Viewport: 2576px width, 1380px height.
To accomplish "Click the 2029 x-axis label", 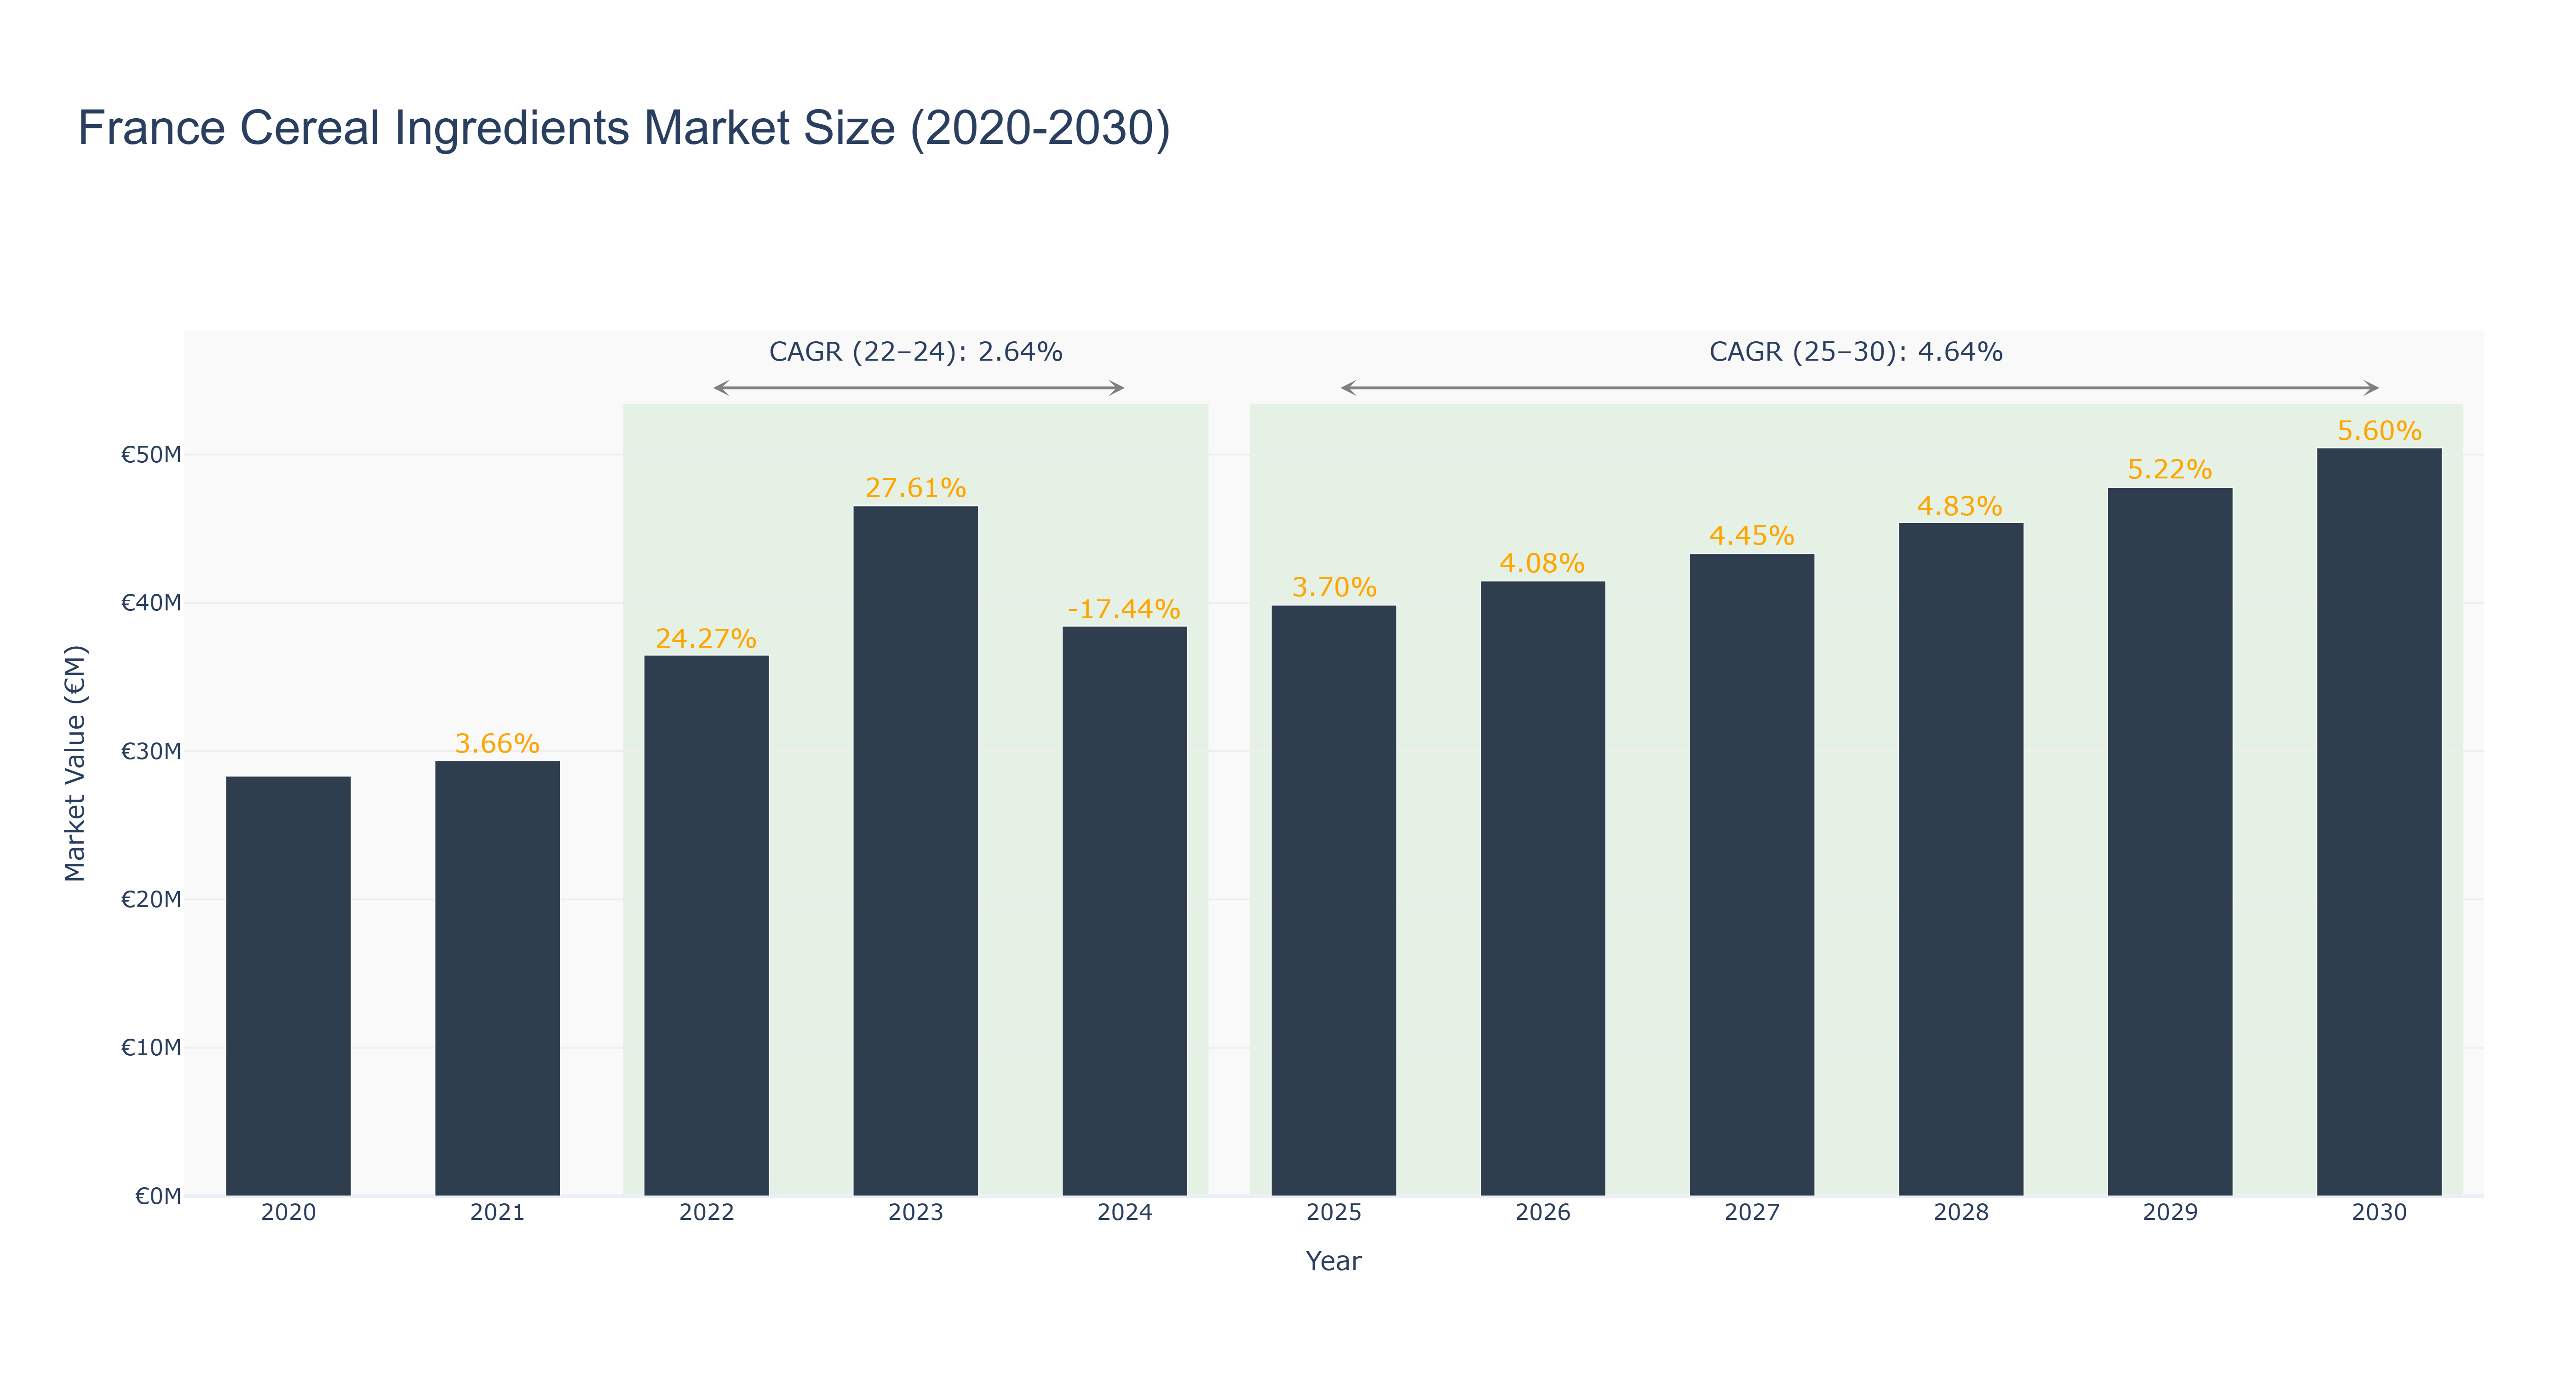I will click(x=2169, y=1213).
